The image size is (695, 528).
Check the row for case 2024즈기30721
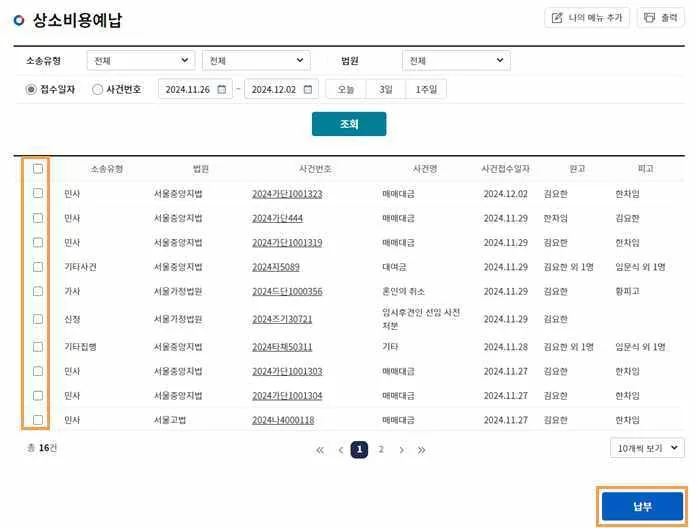[x=38, y=319]
